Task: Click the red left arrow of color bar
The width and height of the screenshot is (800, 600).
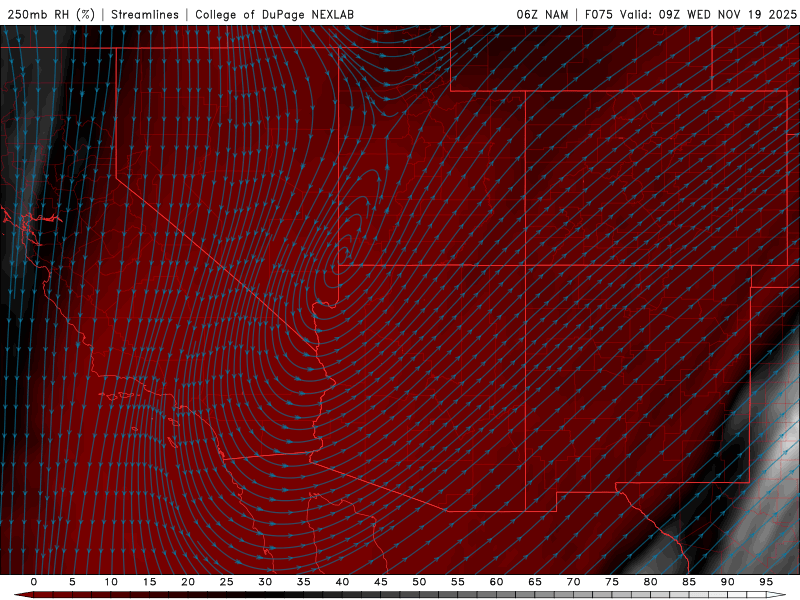Action: point(23,595)
